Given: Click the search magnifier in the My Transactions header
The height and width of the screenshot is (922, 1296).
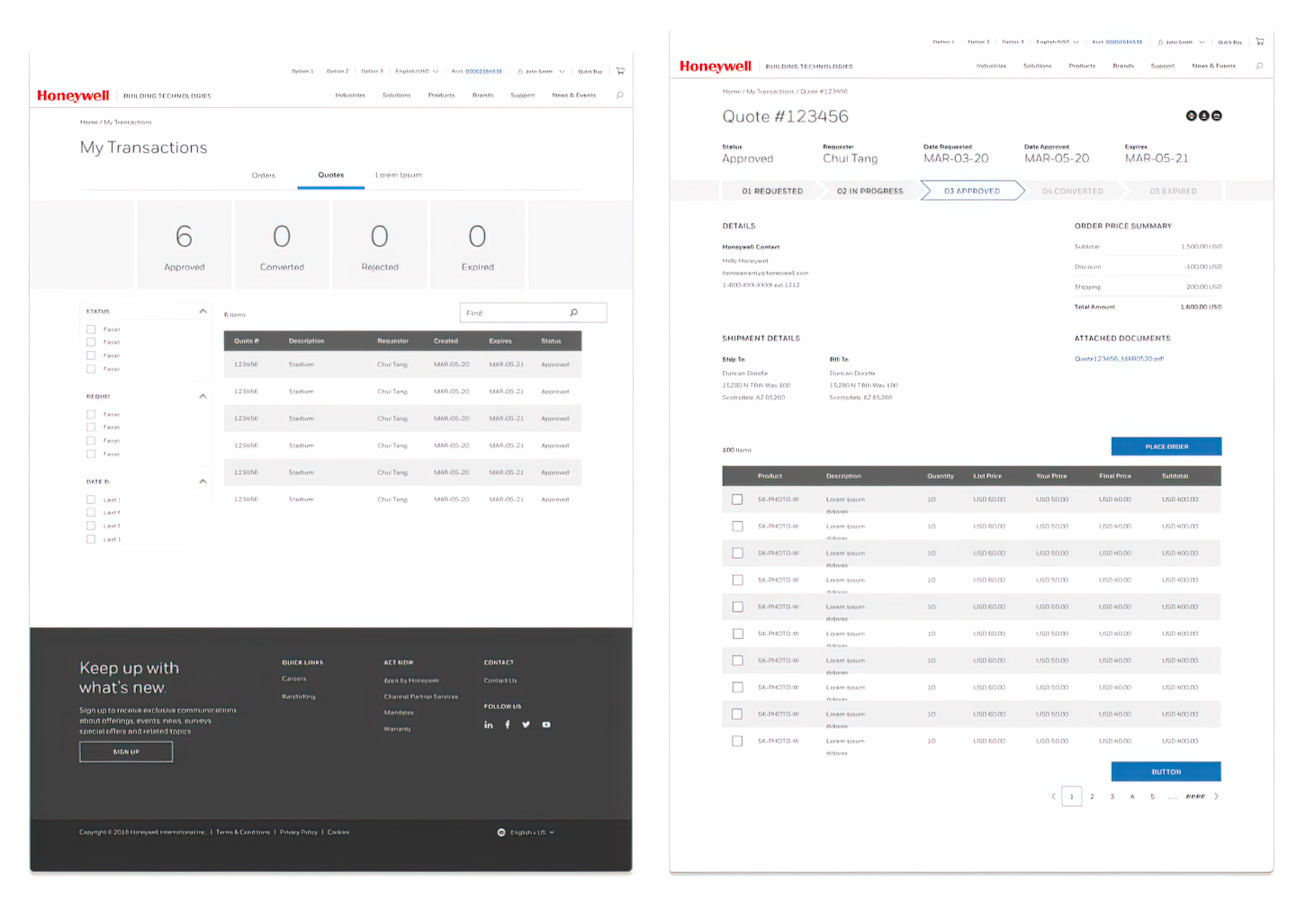Looking at the screenshot, I should [x=619, y=95].
